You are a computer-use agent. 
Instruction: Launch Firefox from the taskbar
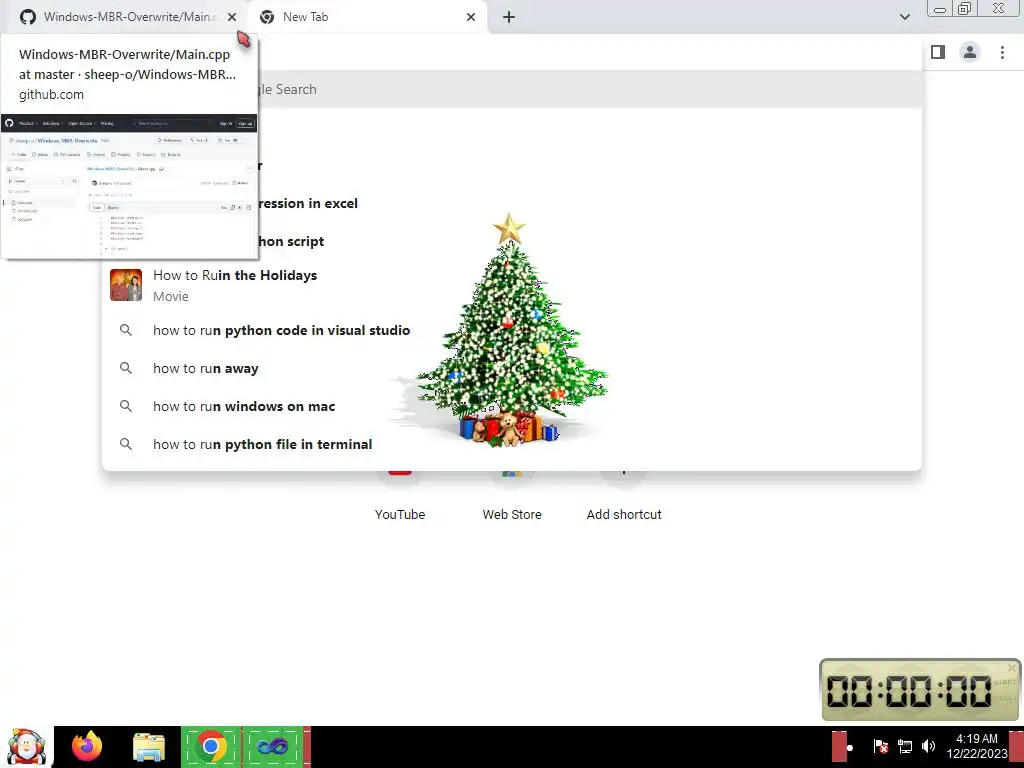(x=88, y=746)
